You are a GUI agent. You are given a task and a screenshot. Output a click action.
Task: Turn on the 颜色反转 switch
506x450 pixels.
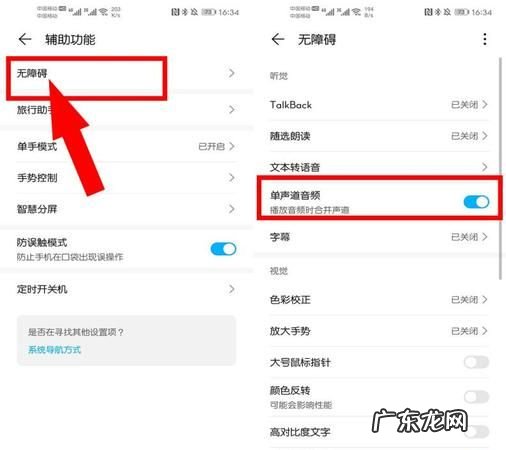click(476, 397)
